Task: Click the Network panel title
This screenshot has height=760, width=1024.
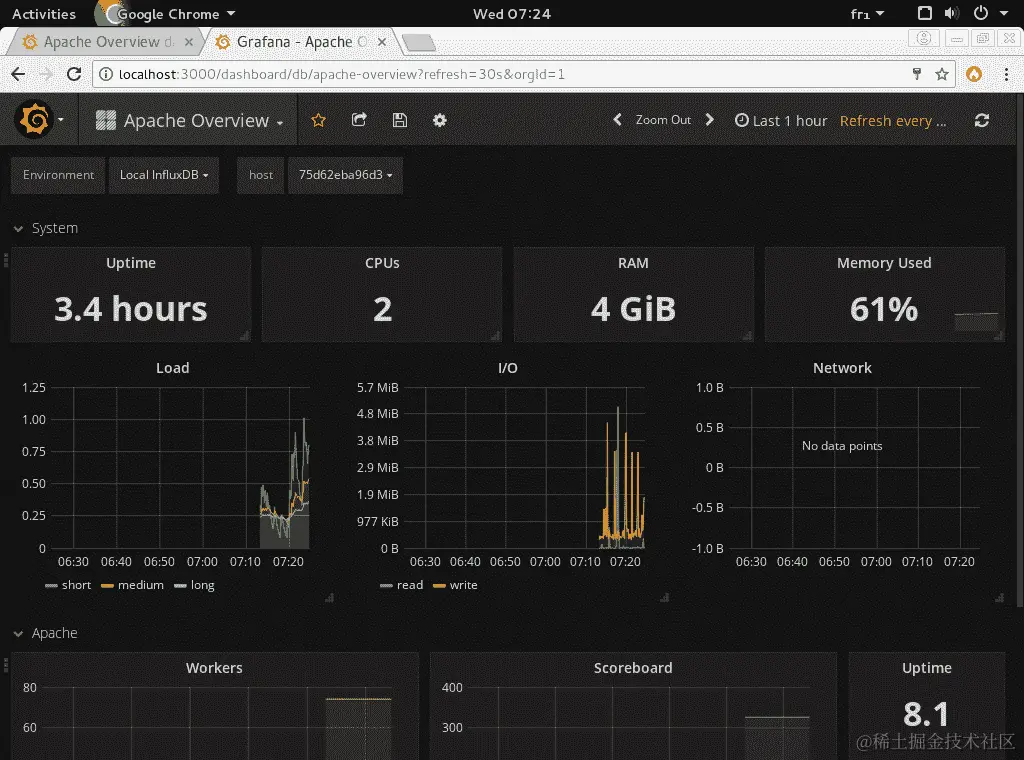Action: pyautogui.click(x=842, y=368)
